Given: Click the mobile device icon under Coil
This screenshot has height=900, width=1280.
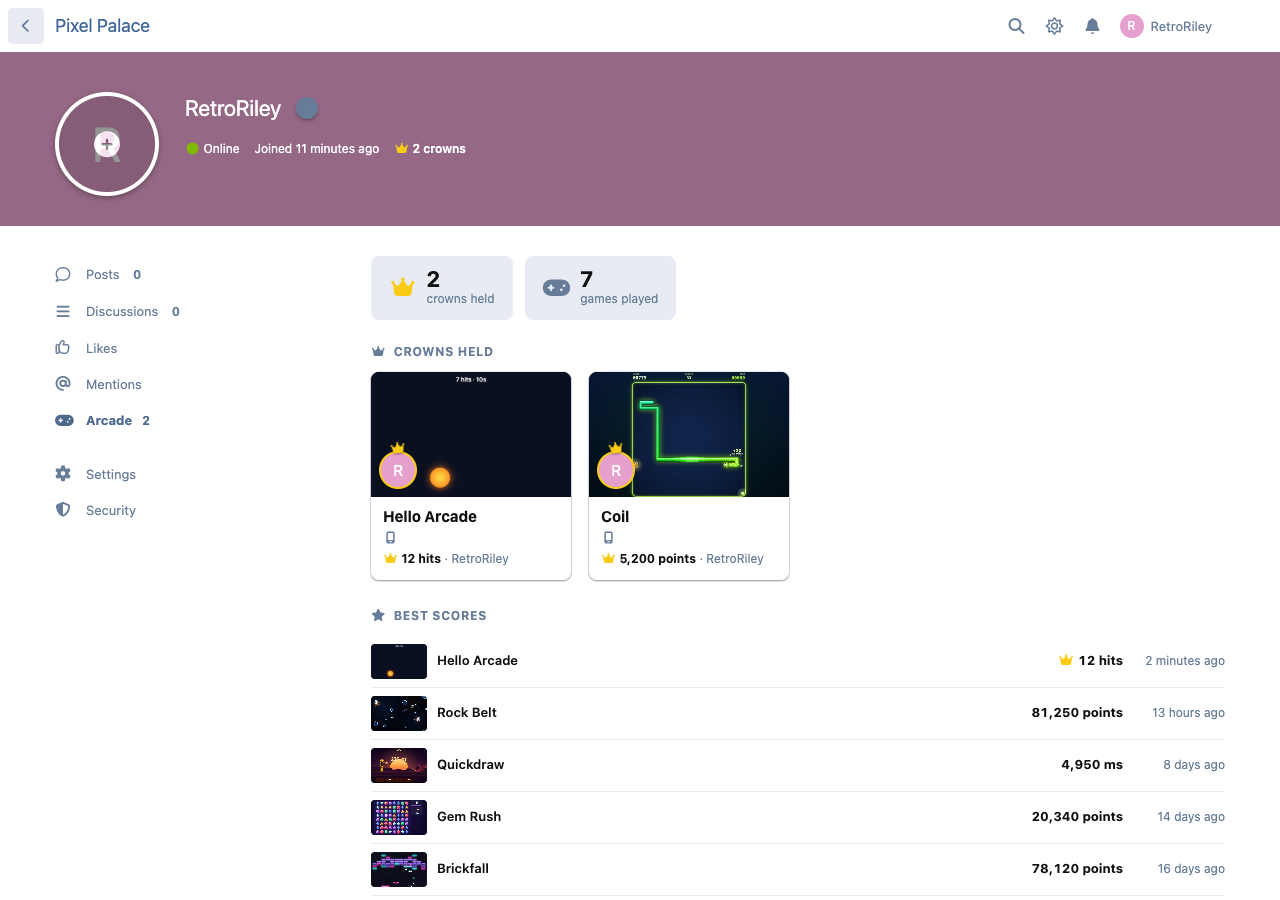Looking at the screenshot, I should tap(608, 538).
